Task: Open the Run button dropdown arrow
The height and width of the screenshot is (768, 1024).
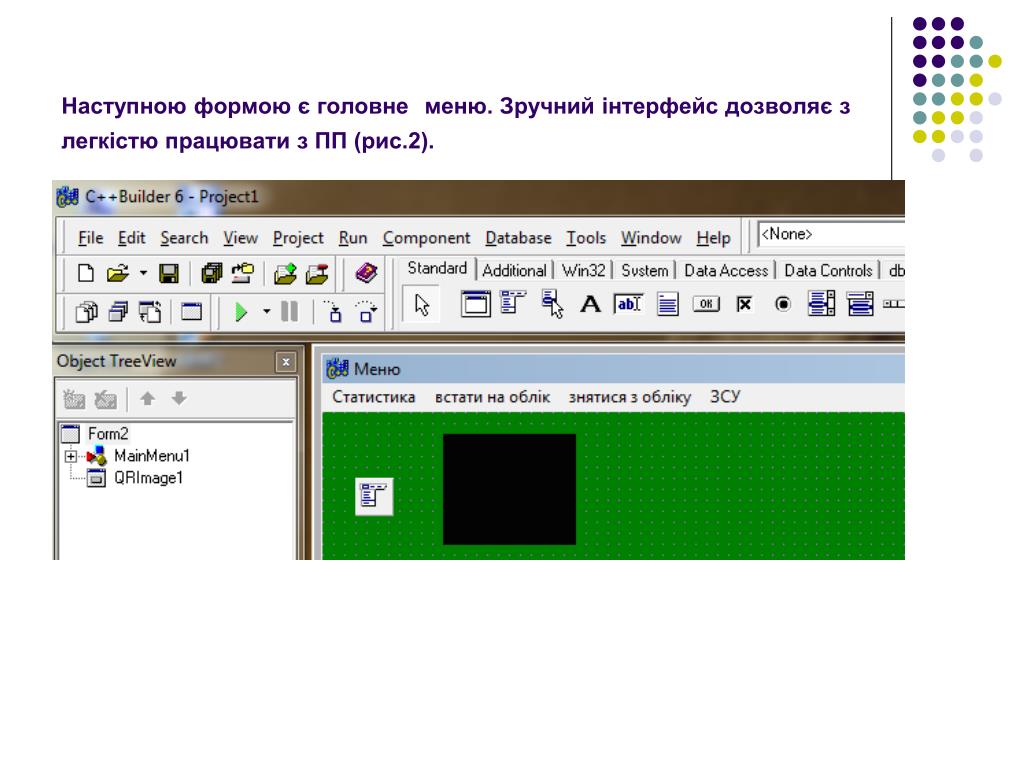Action: (266, 312)
